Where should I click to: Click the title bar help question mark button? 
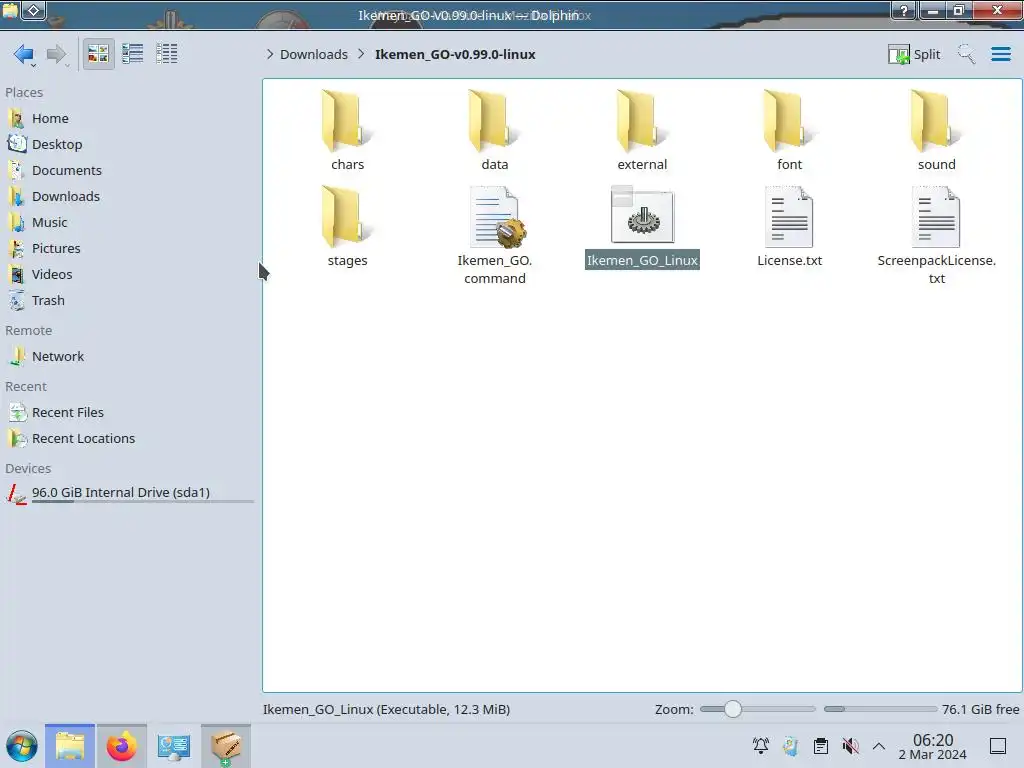pyautogui.click(x=904, y=10)
